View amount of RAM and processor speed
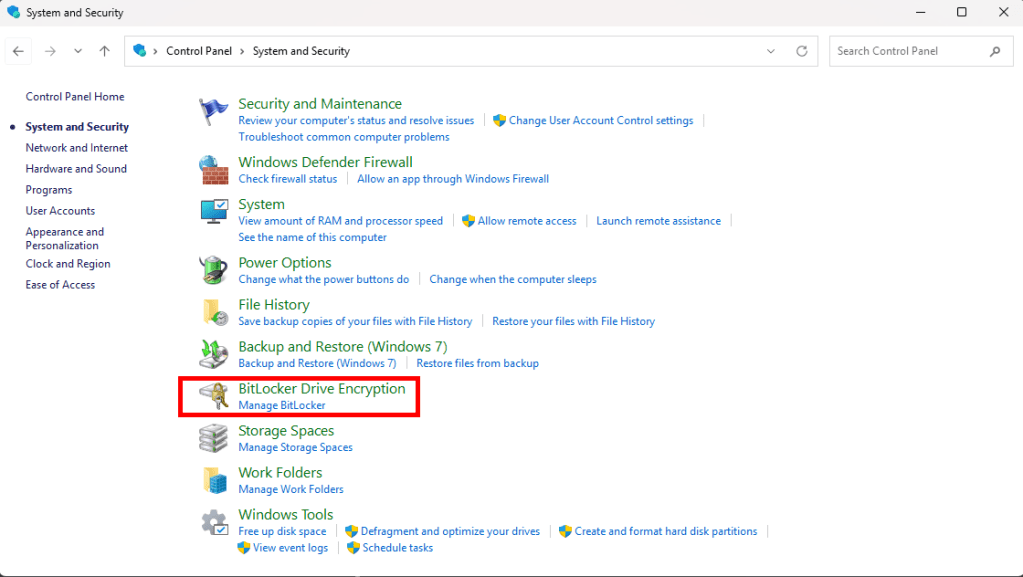Image resolution: width=1023 pixels, height=577 pixels. click(x=341, y=221)
